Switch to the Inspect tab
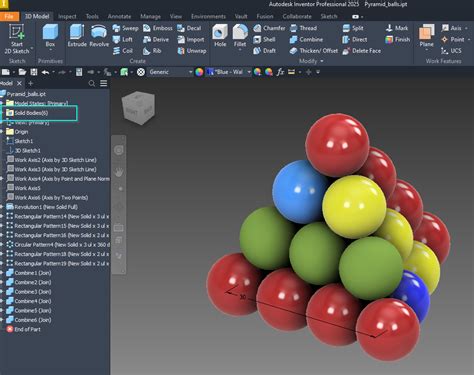474x375 pixels. coord(67,16)
